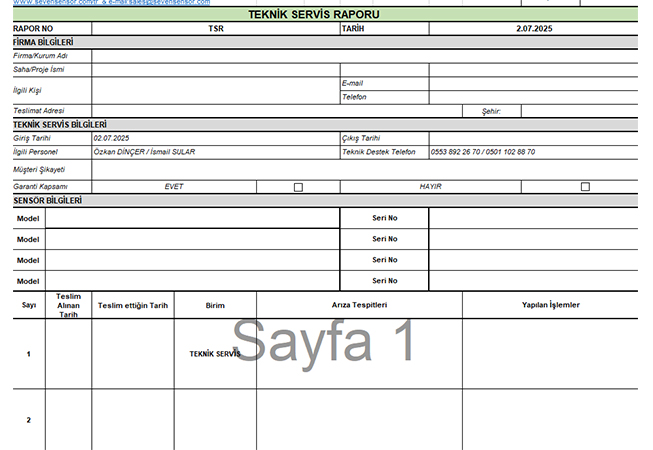
Task: Select the Şehir: label cell
Action: [491, 111]
